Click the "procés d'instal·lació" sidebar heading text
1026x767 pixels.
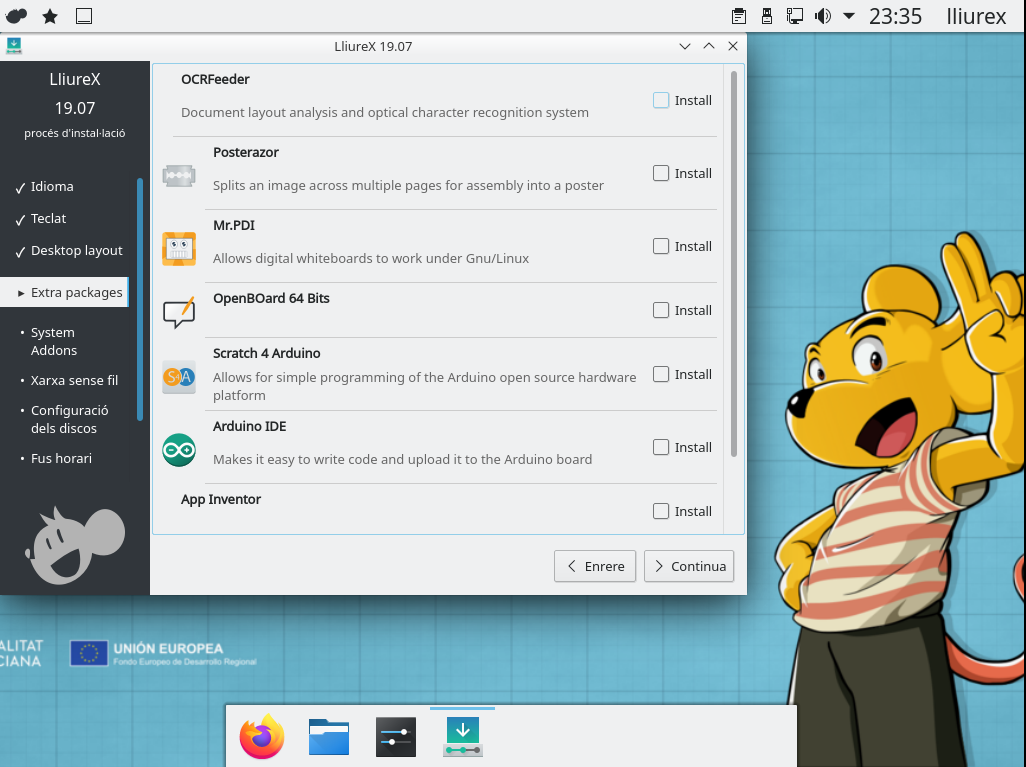(75, 133)
